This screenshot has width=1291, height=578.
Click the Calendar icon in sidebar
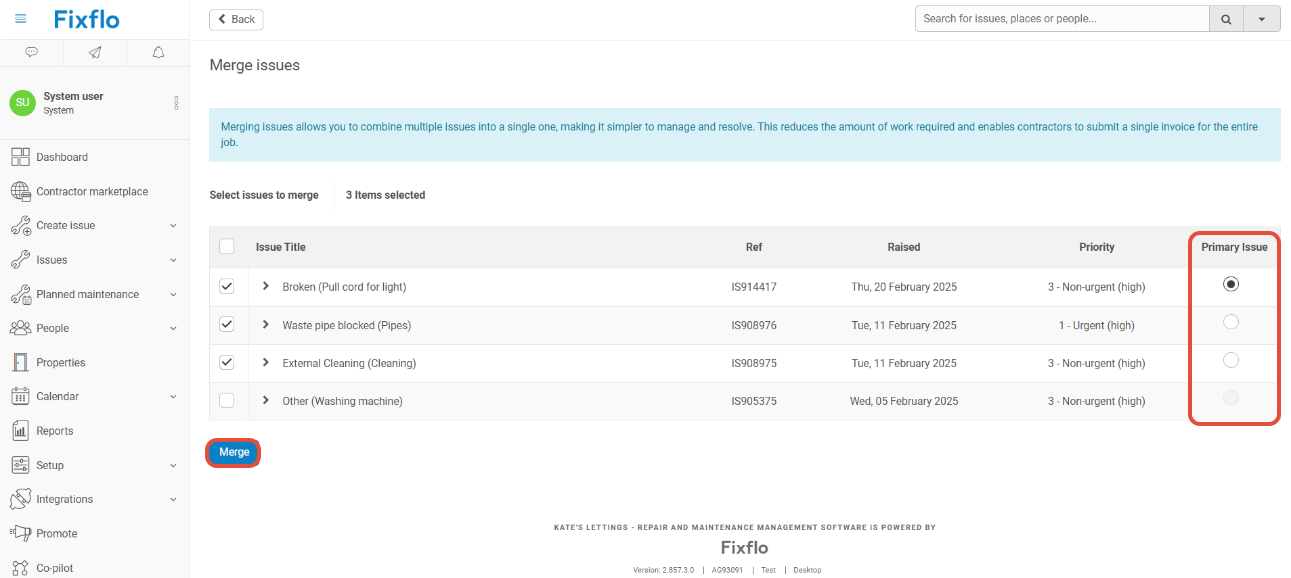(x=20, y=396)
